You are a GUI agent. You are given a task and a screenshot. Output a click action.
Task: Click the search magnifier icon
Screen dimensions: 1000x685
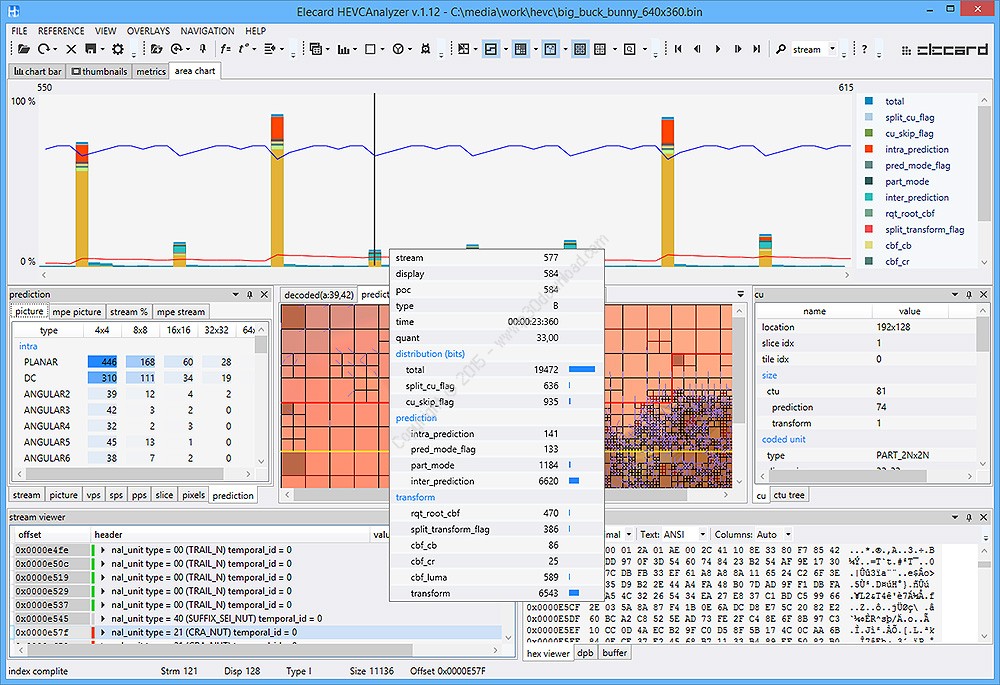tap(781, 49)
